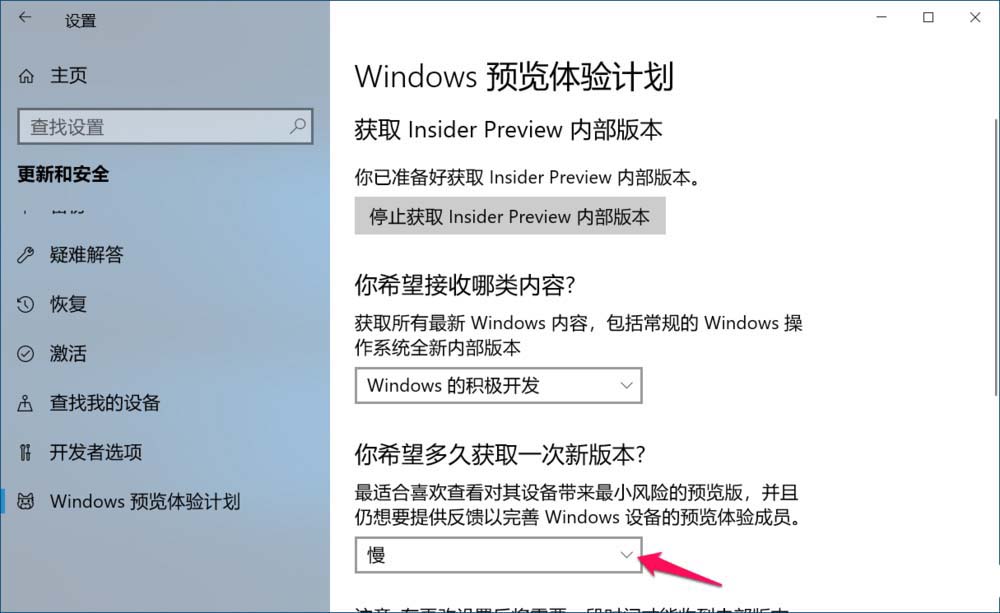1000x613 pixels.
Task: Click the 查找我的设备 person icon
Action: [26, 403]
